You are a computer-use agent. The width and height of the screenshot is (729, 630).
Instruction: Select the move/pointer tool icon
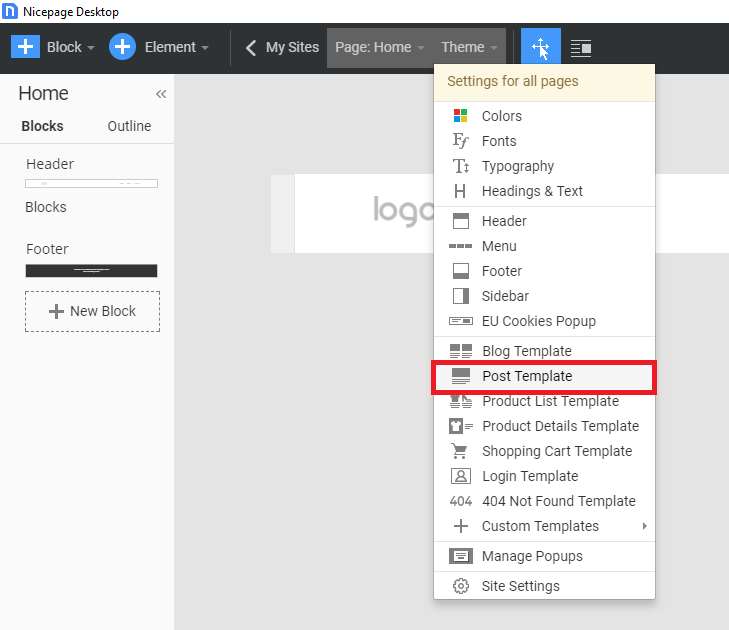pos(541,47)
